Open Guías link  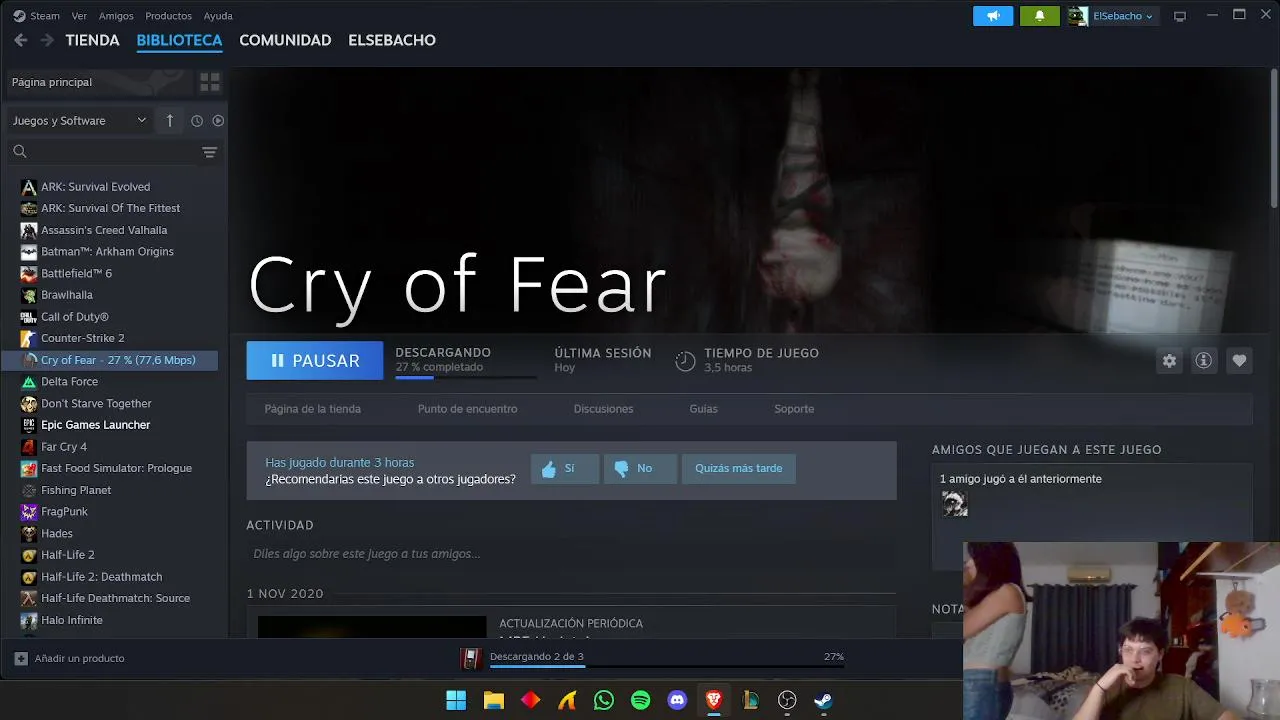[703, 409]
